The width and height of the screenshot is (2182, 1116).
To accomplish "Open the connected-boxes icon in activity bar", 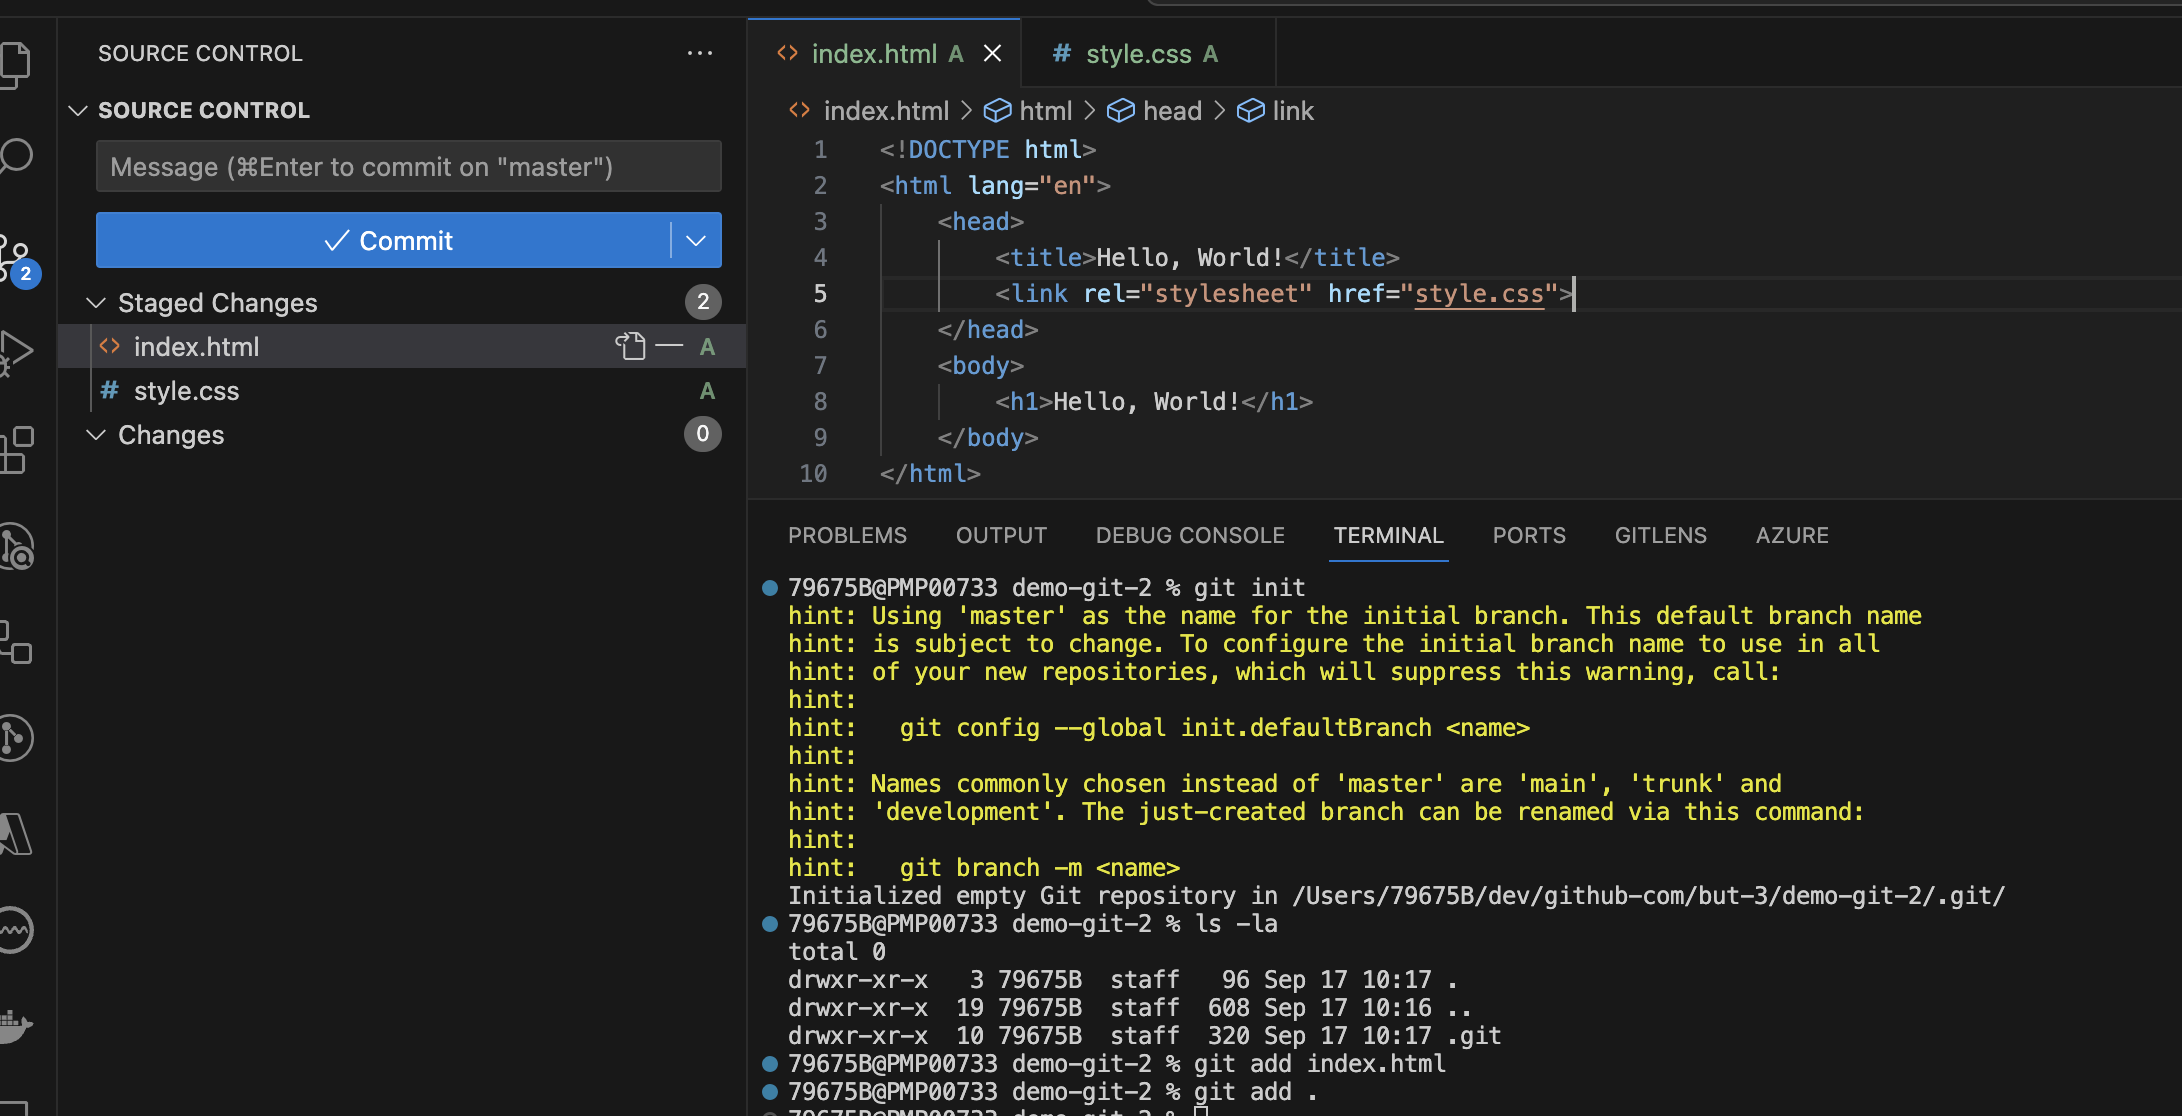I will coord(14,642).
